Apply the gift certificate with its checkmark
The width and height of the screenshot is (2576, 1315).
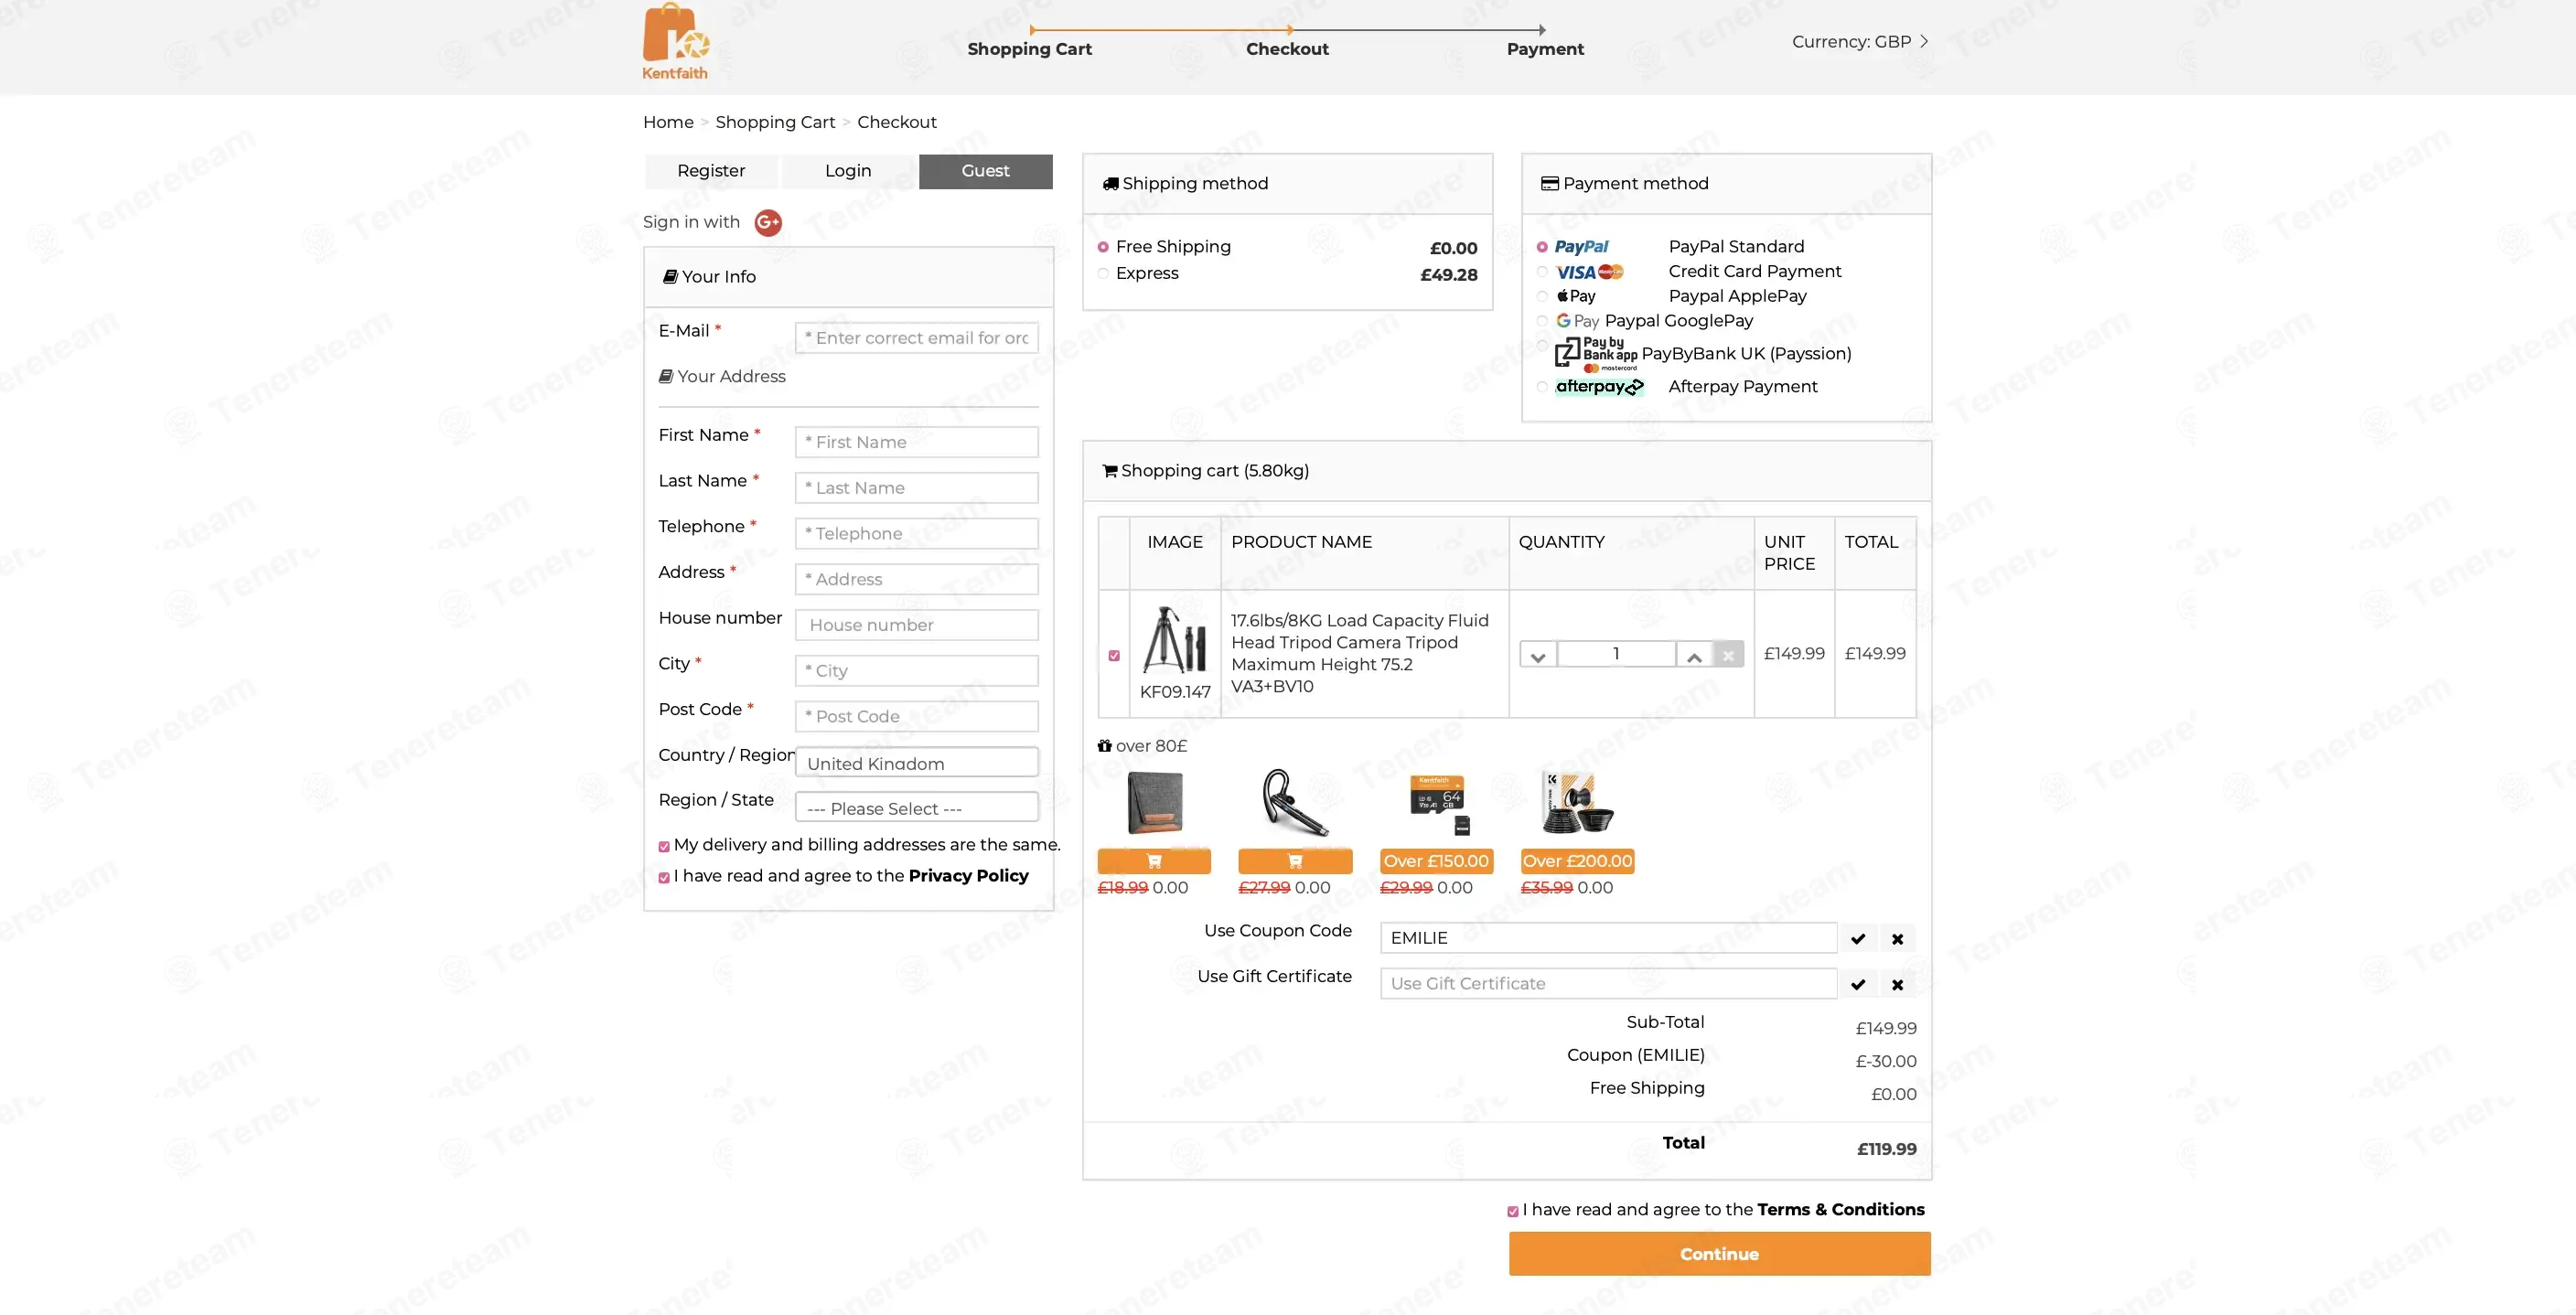point(1857,984)
